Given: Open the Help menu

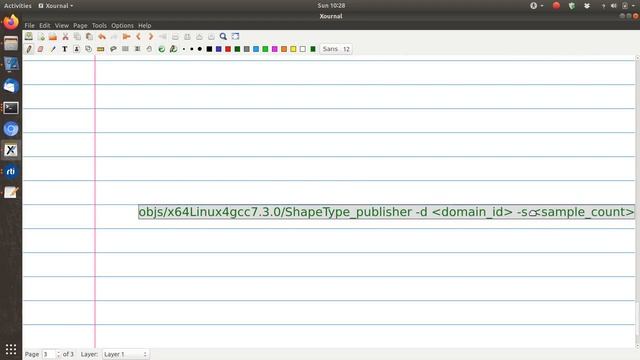Looking at the screenshot, I should pyautogui.click(x=144, y=25).
